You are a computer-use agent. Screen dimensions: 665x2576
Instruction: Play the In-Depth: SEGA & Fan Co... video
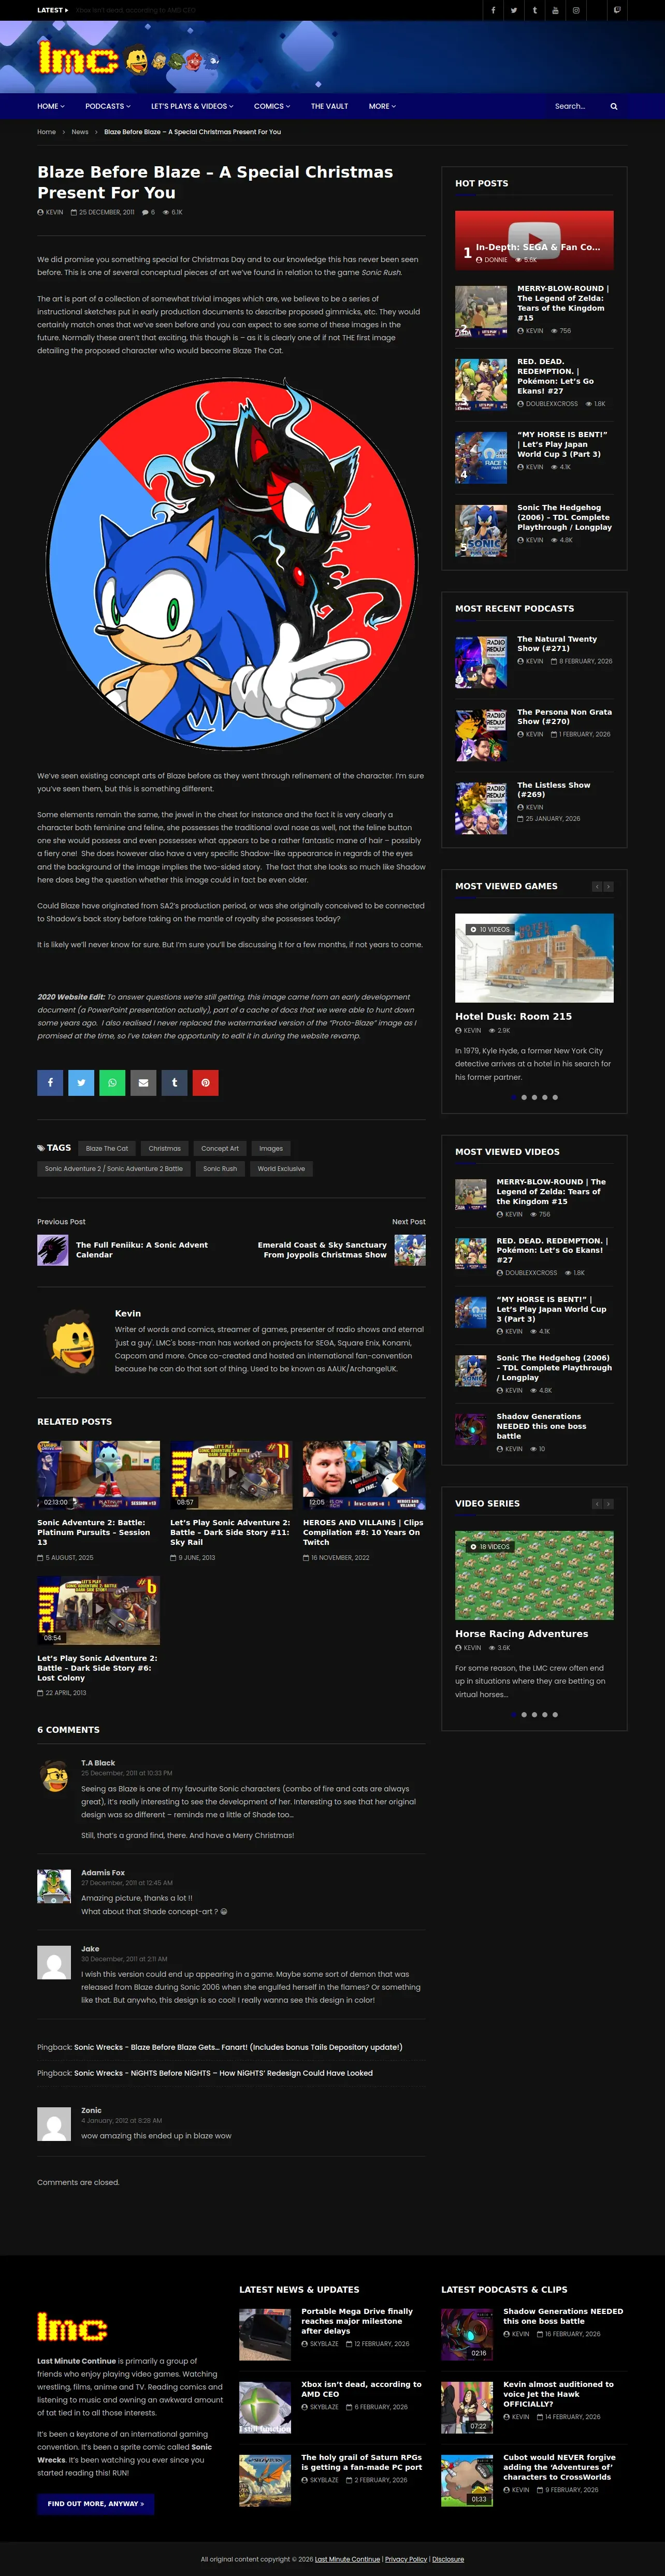coord(534,240)
